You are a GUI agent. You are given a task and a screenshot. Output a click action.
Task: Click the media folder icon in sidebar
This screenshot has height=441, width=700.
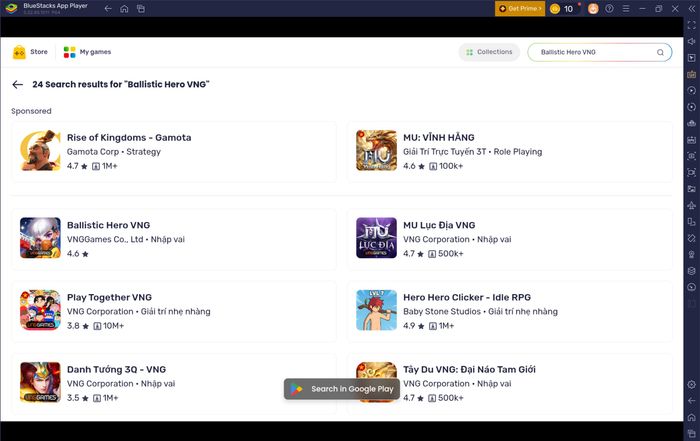pos(692,189)
